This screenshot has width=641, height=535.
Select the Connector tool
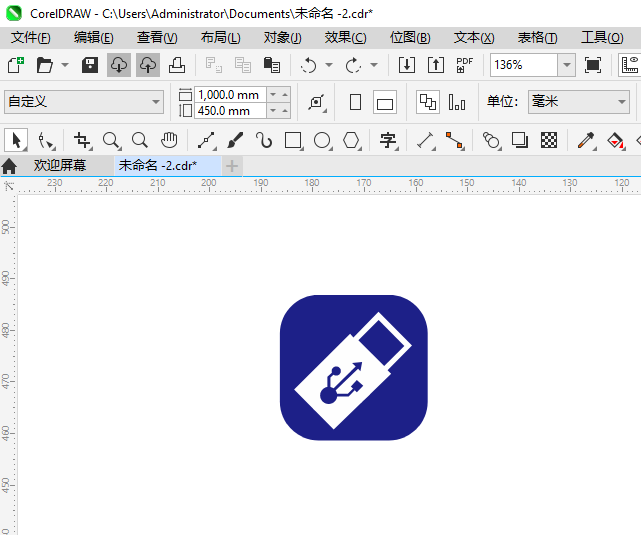455,141
